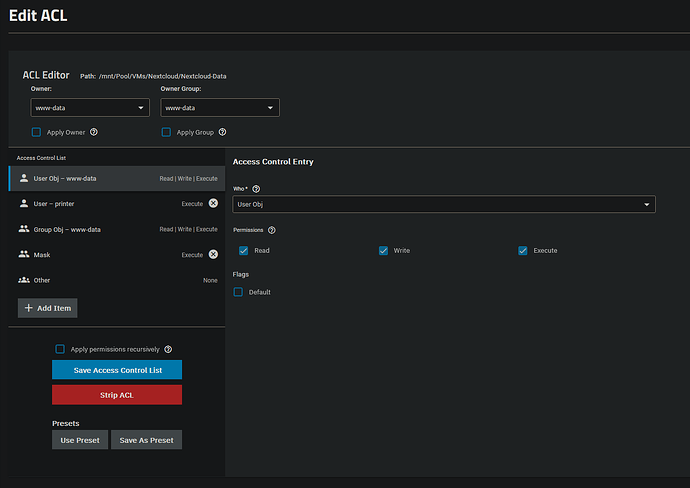Open help tooltip for Apply Group
The height and width of the screenshot is (488, 690).
223,132
